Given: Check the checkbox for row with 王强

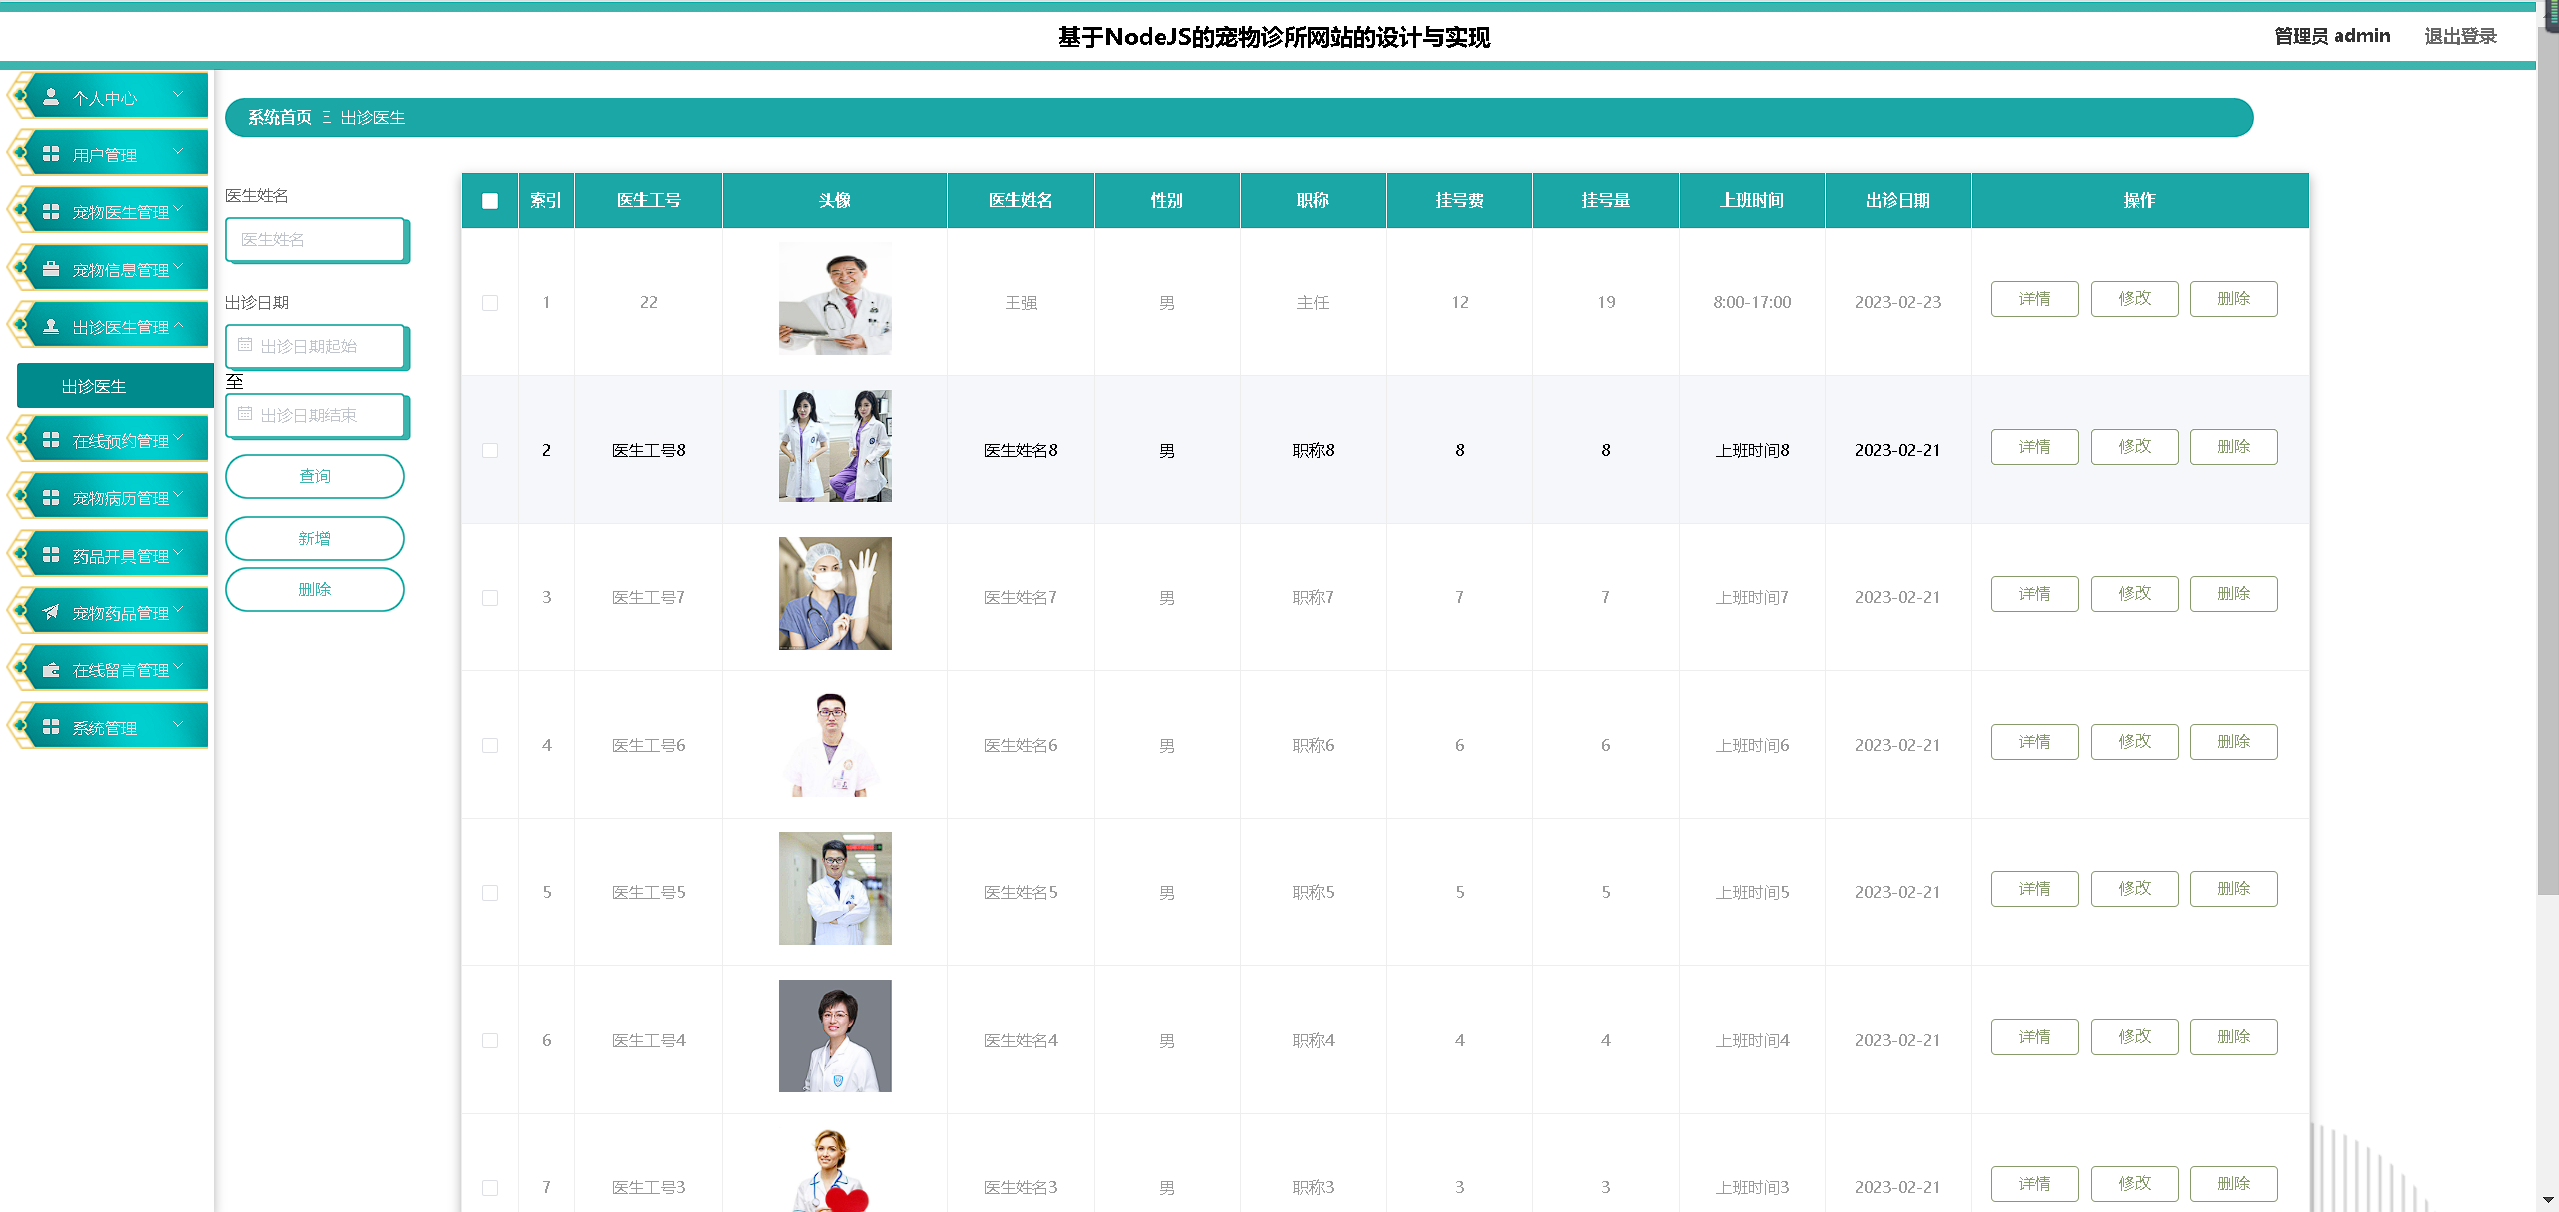Looking at the screenshot, I should pyautogui.click(x=490, y=302).
